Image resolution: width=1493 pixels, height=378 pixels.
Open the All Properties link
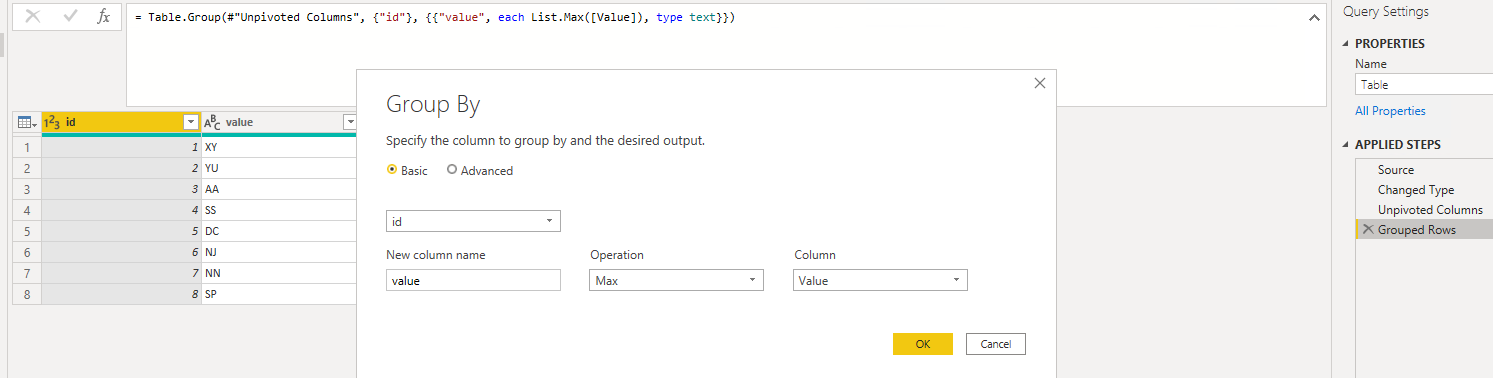[x=1390, y=111]
